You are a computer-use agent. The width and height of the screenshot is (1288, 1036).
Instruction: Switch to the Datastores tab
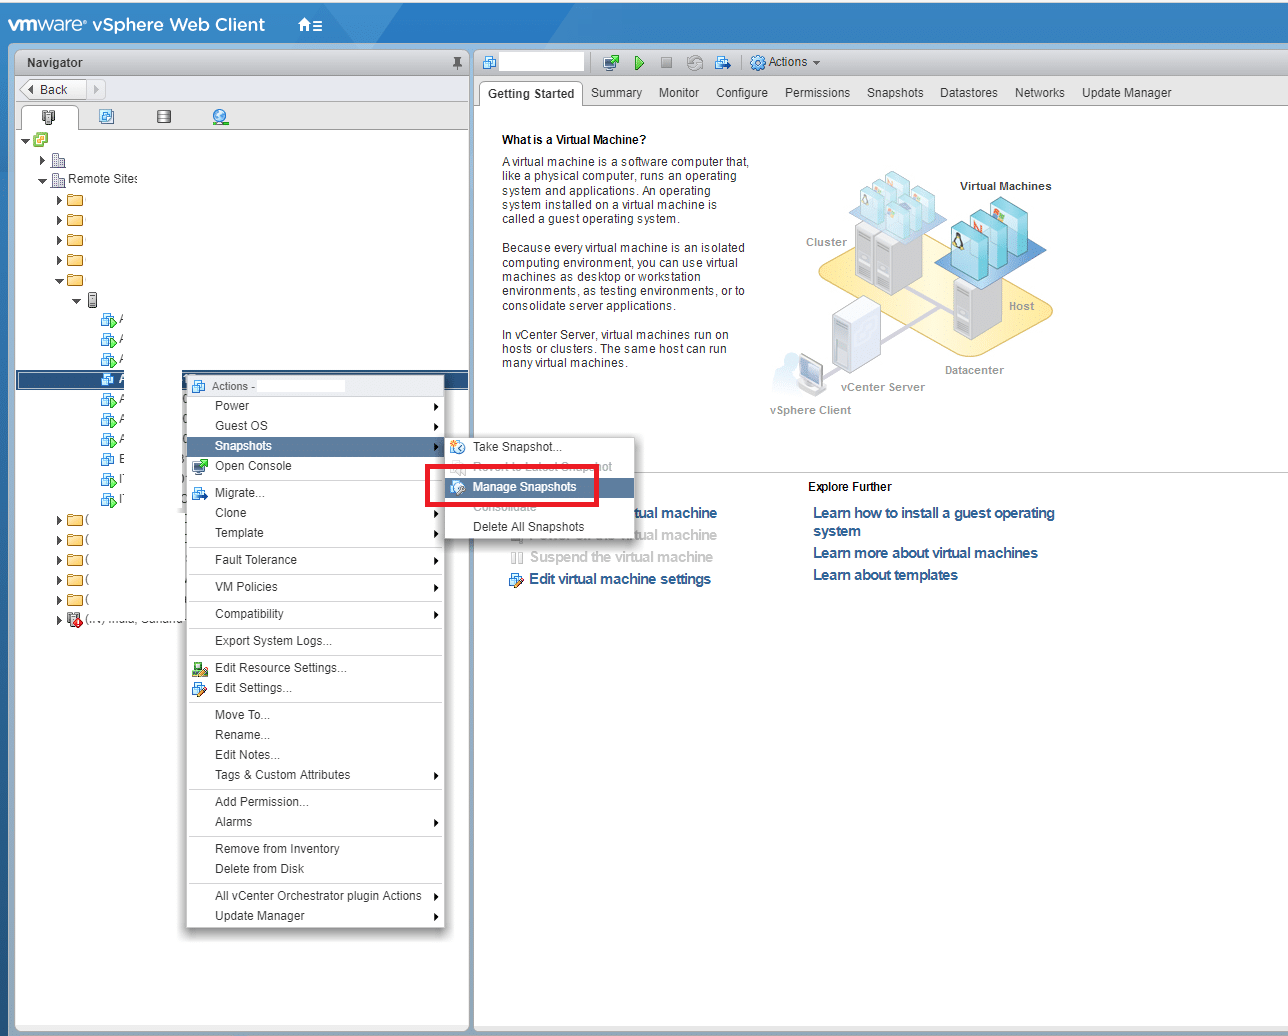[969, 93]
